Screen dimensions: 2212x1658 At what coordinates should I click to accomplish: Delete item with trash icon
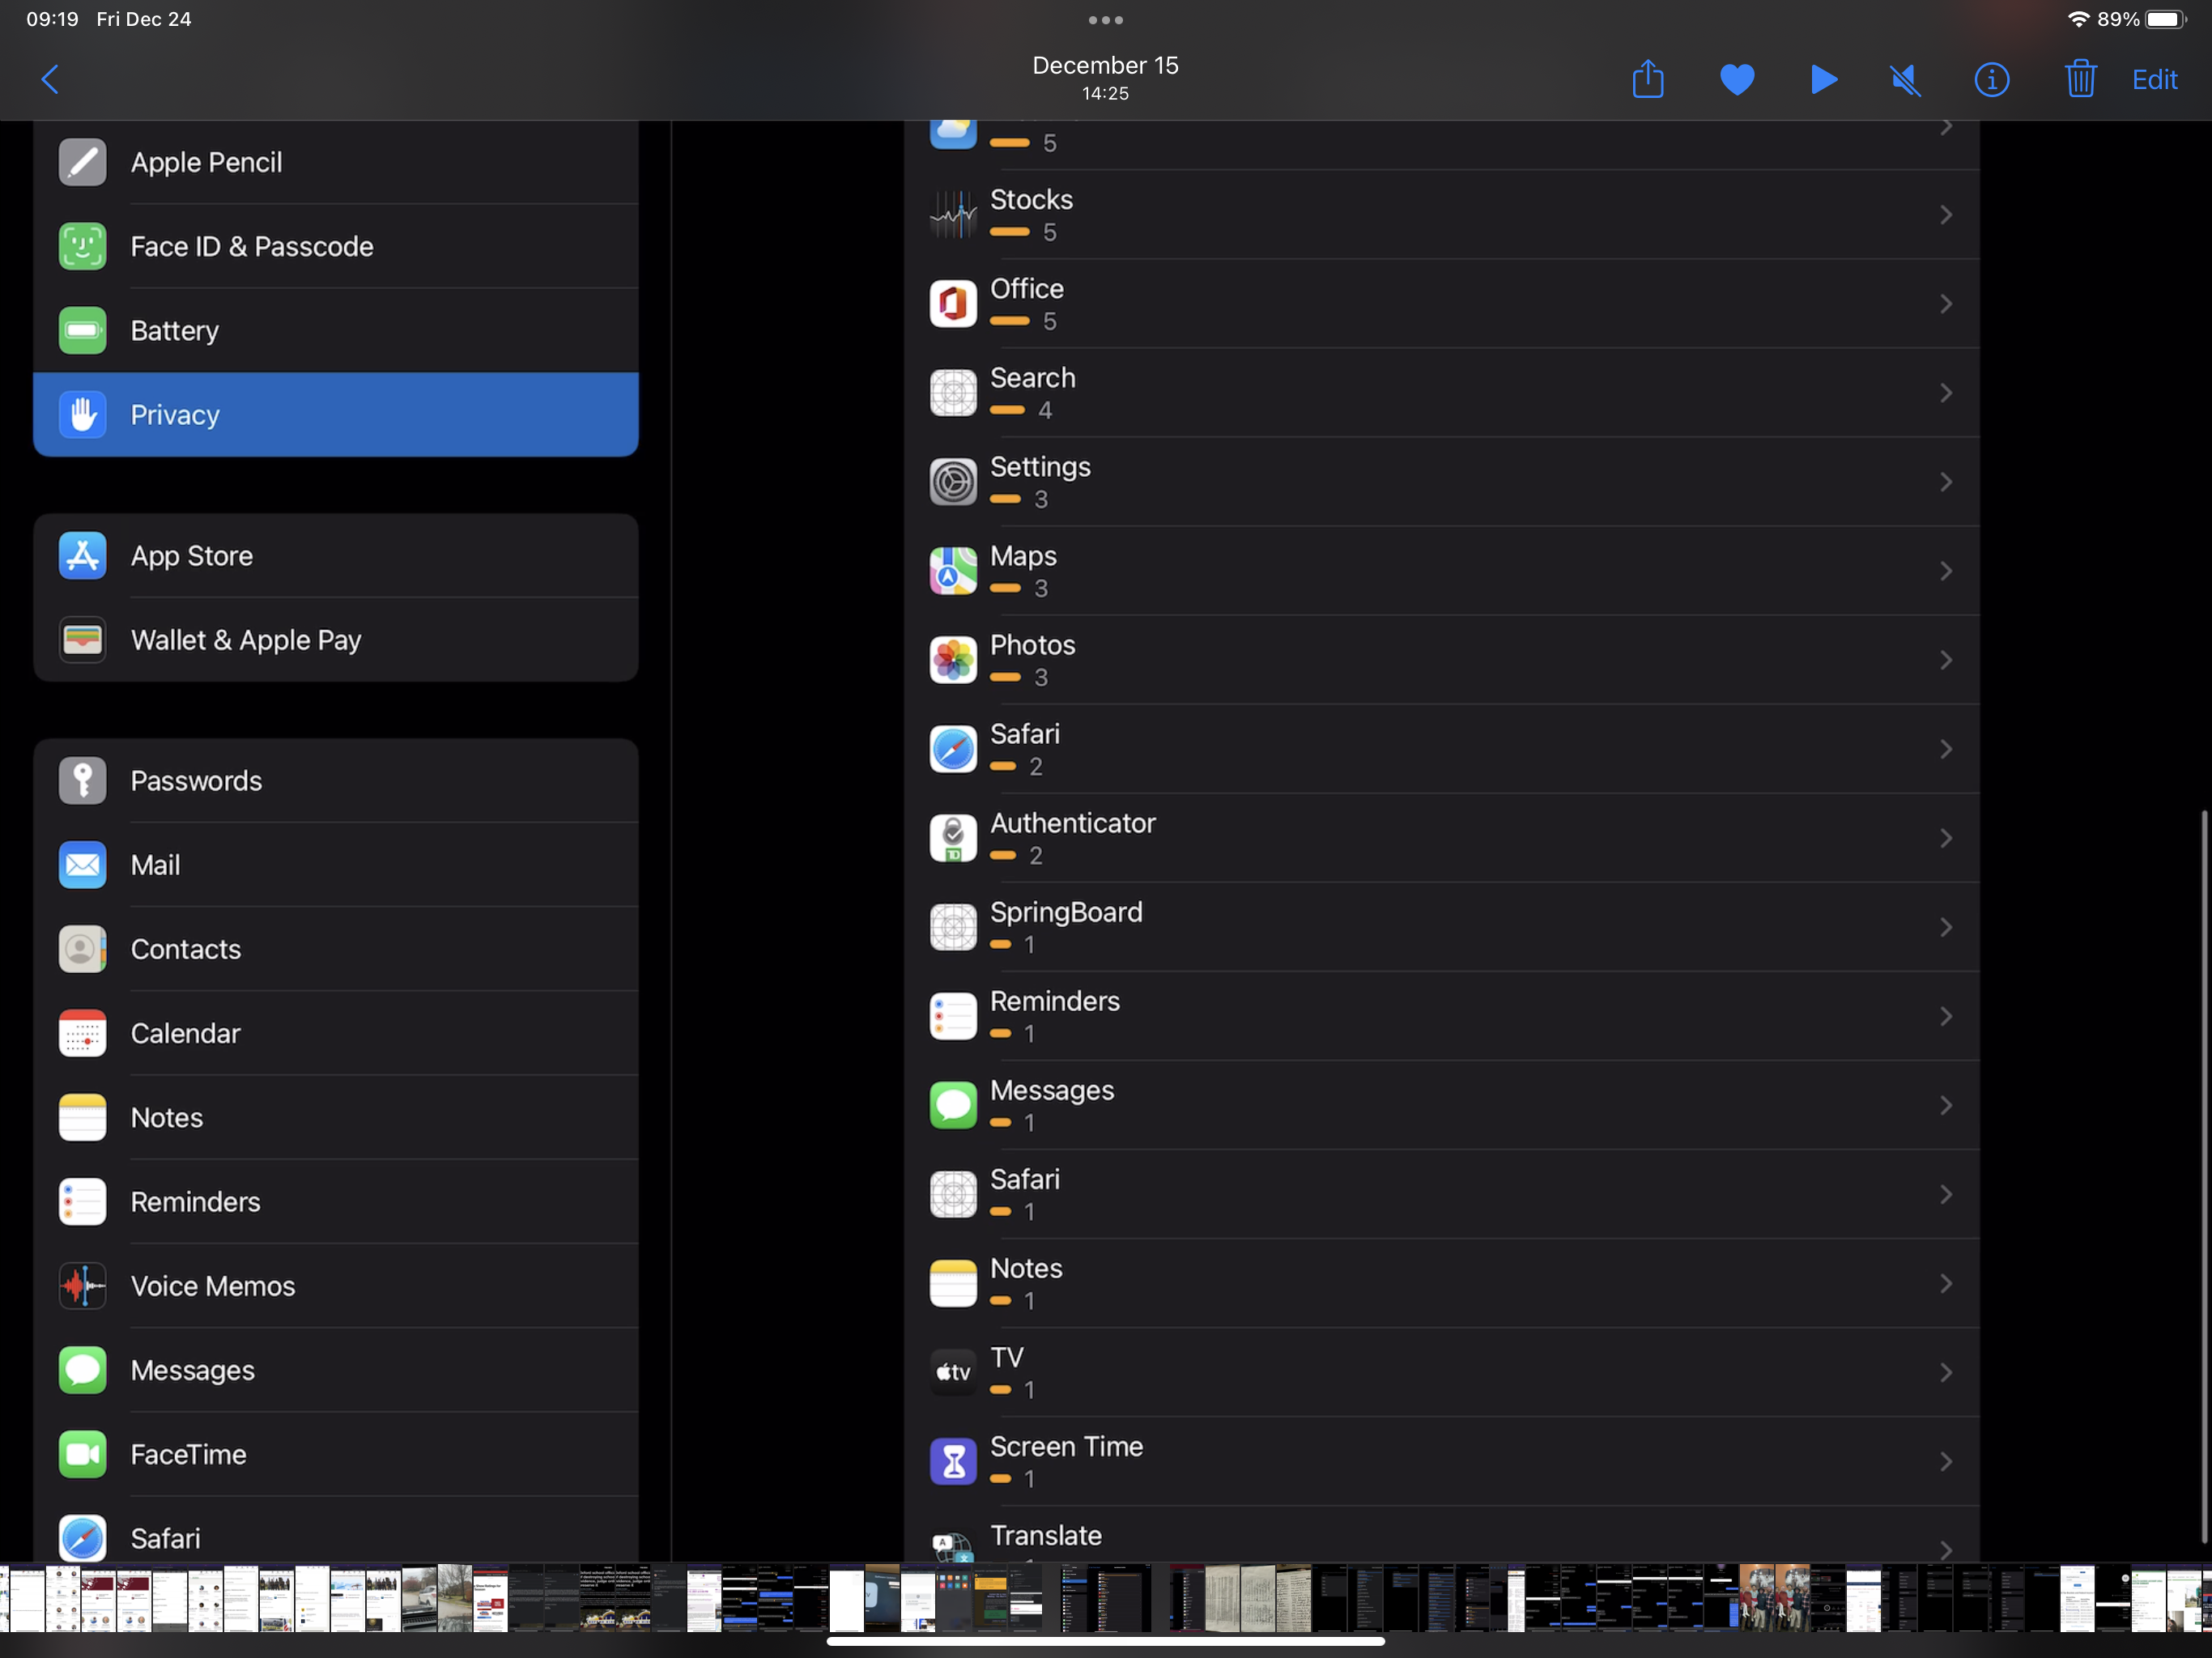(2080, 79)
